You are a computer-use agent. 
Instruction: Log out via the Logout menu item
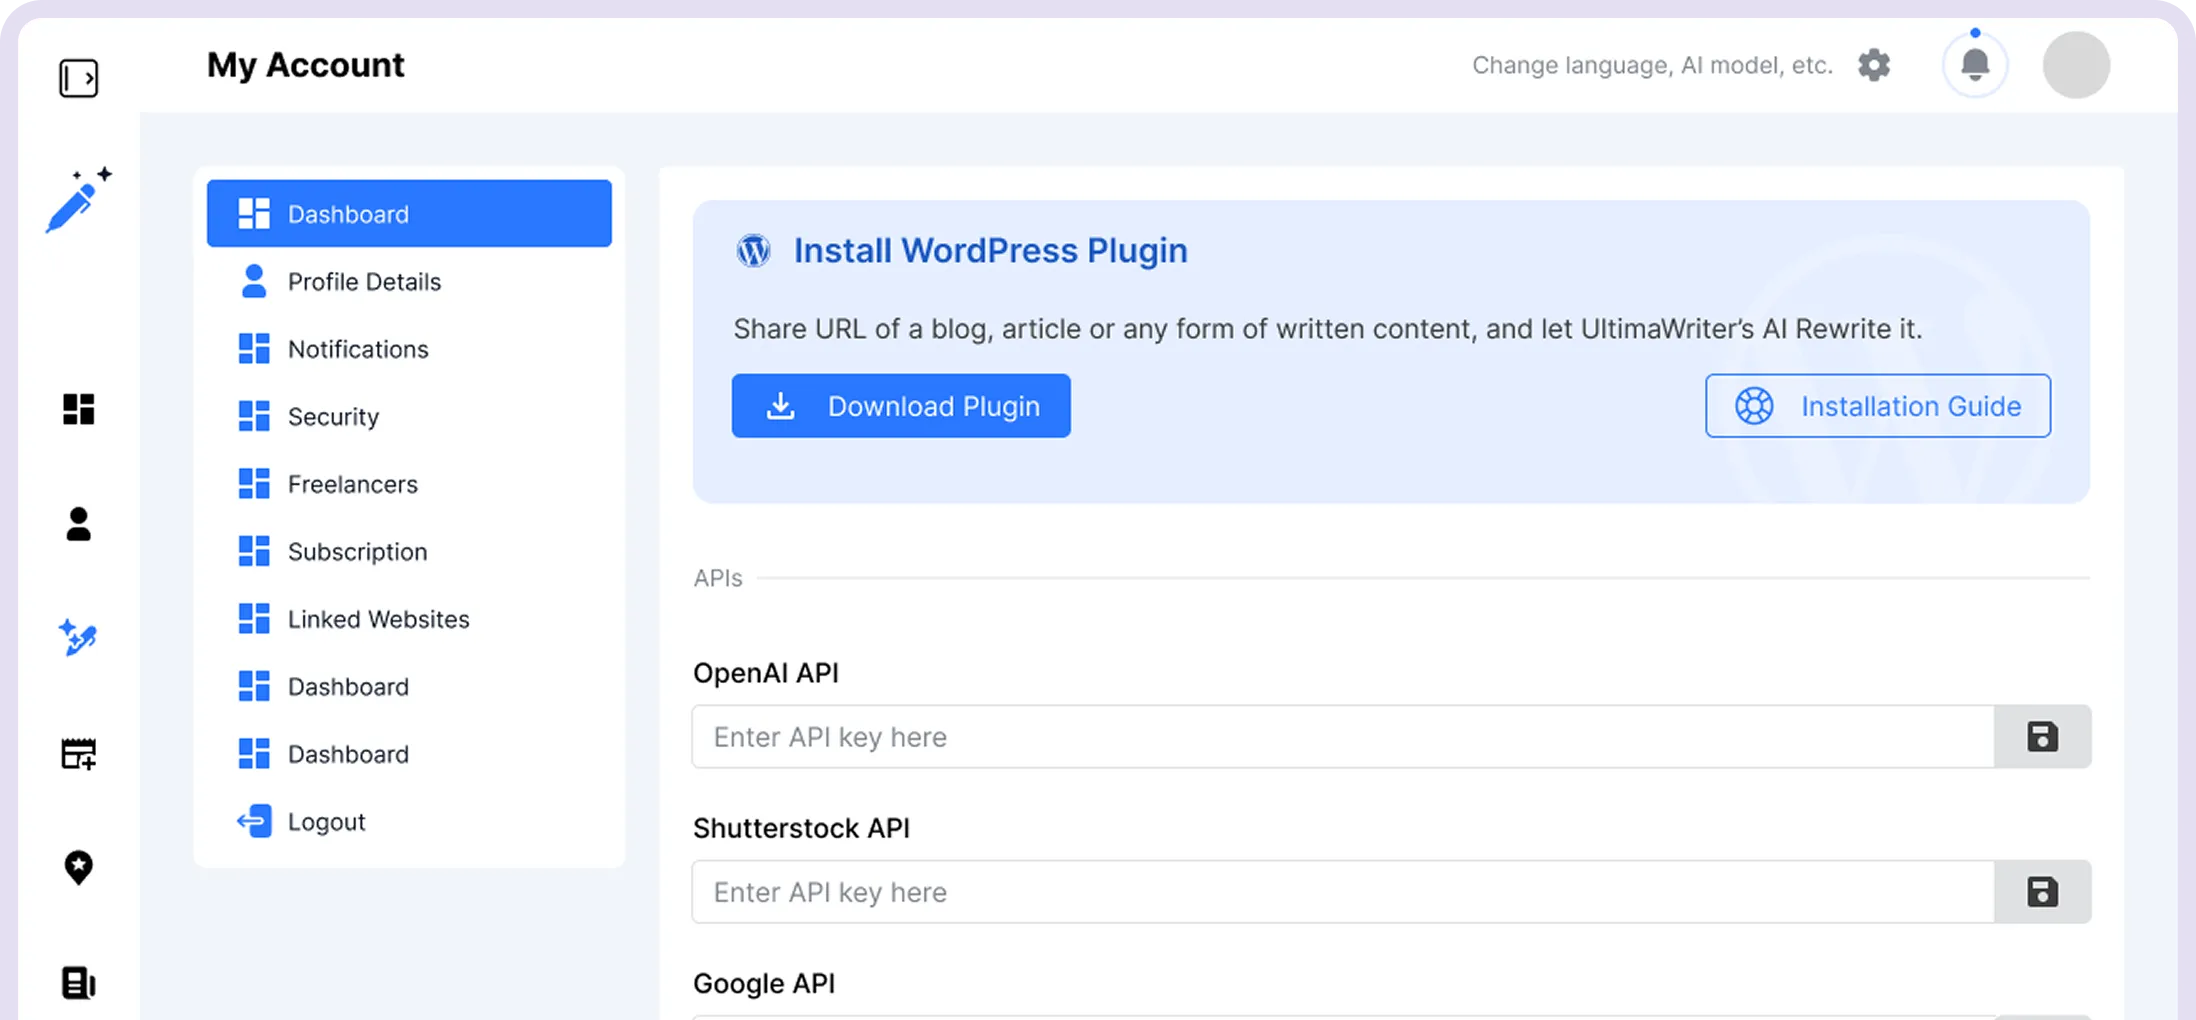point(409,822)
